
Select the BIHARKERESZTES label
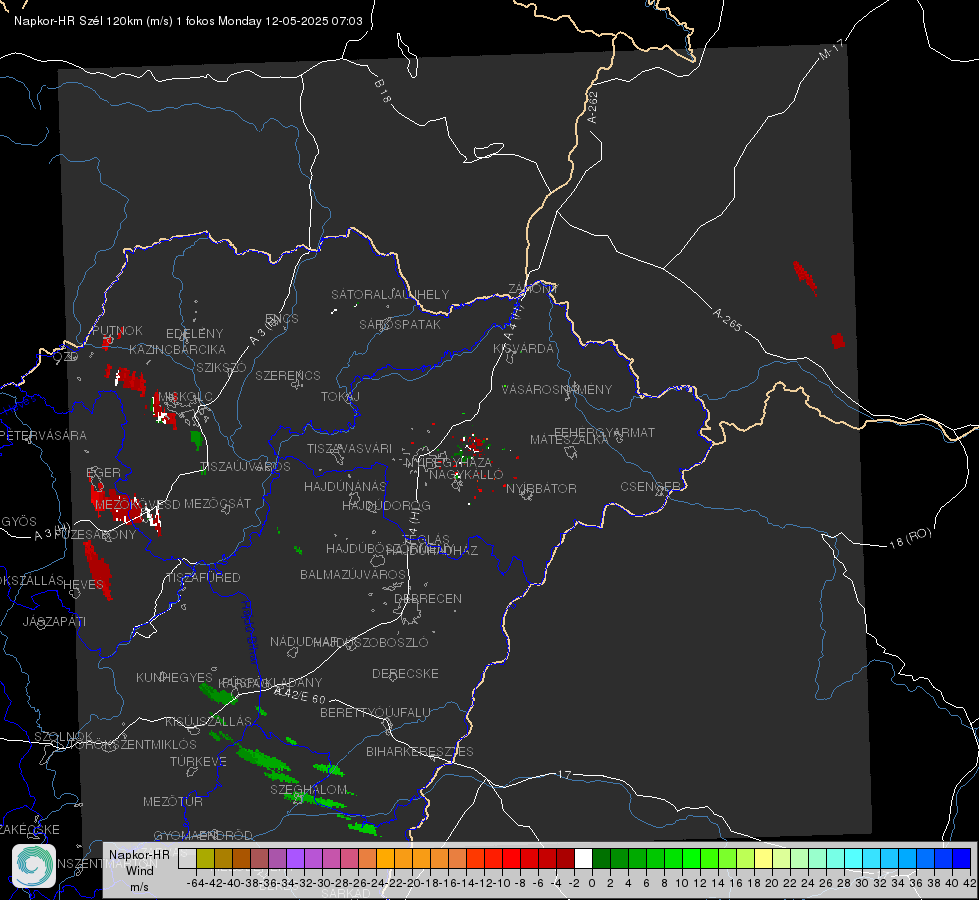point(420,751)
